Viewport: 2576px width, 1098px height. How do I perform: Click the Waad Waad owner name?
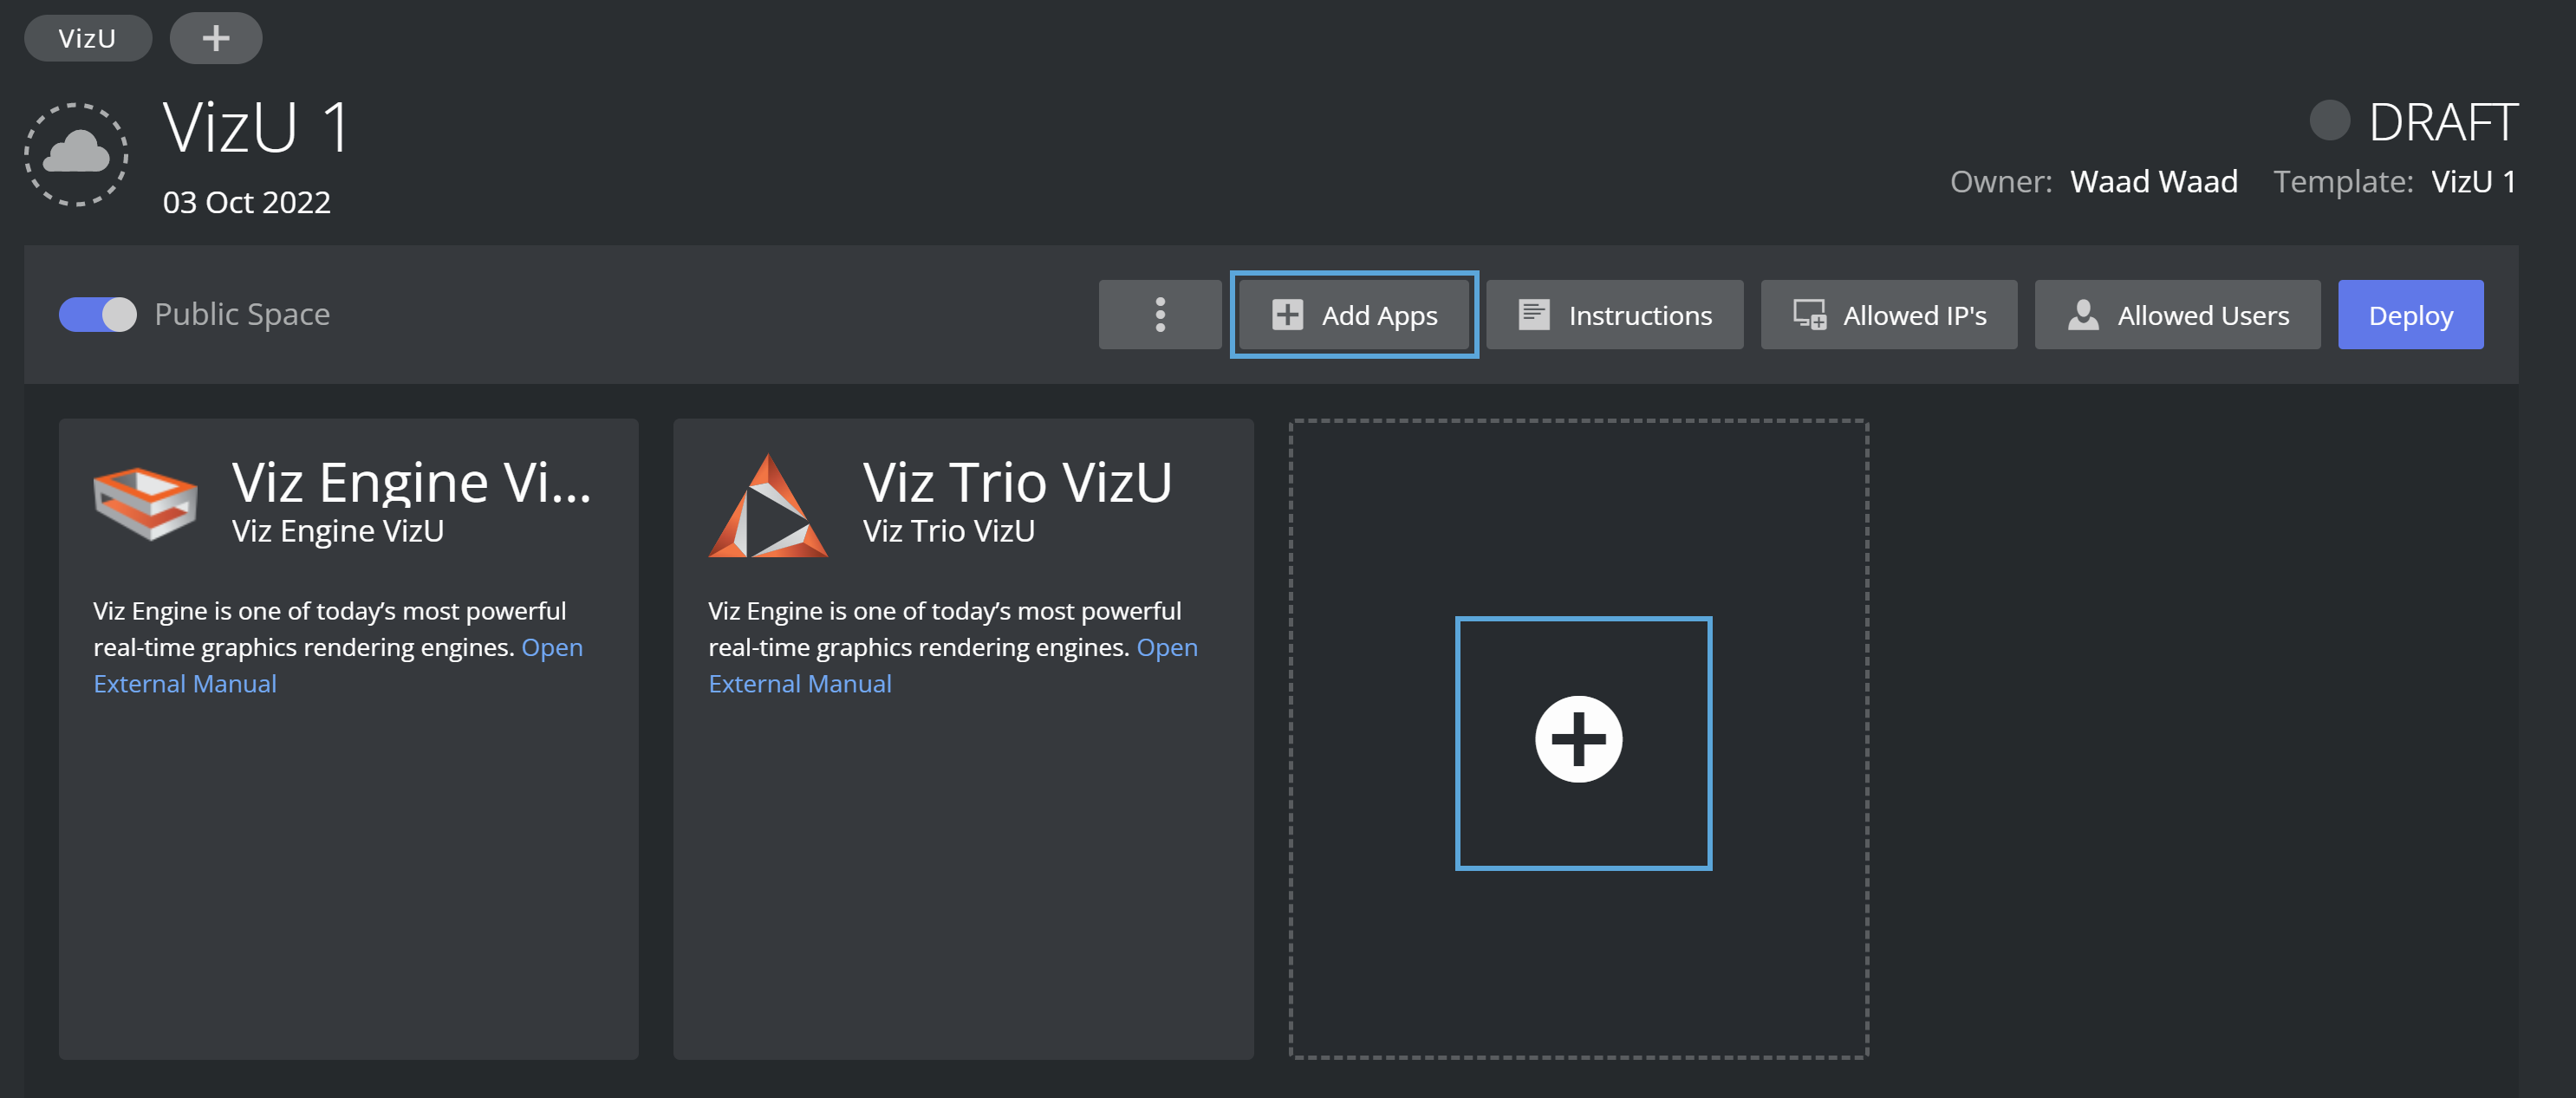click(2153, 182)
